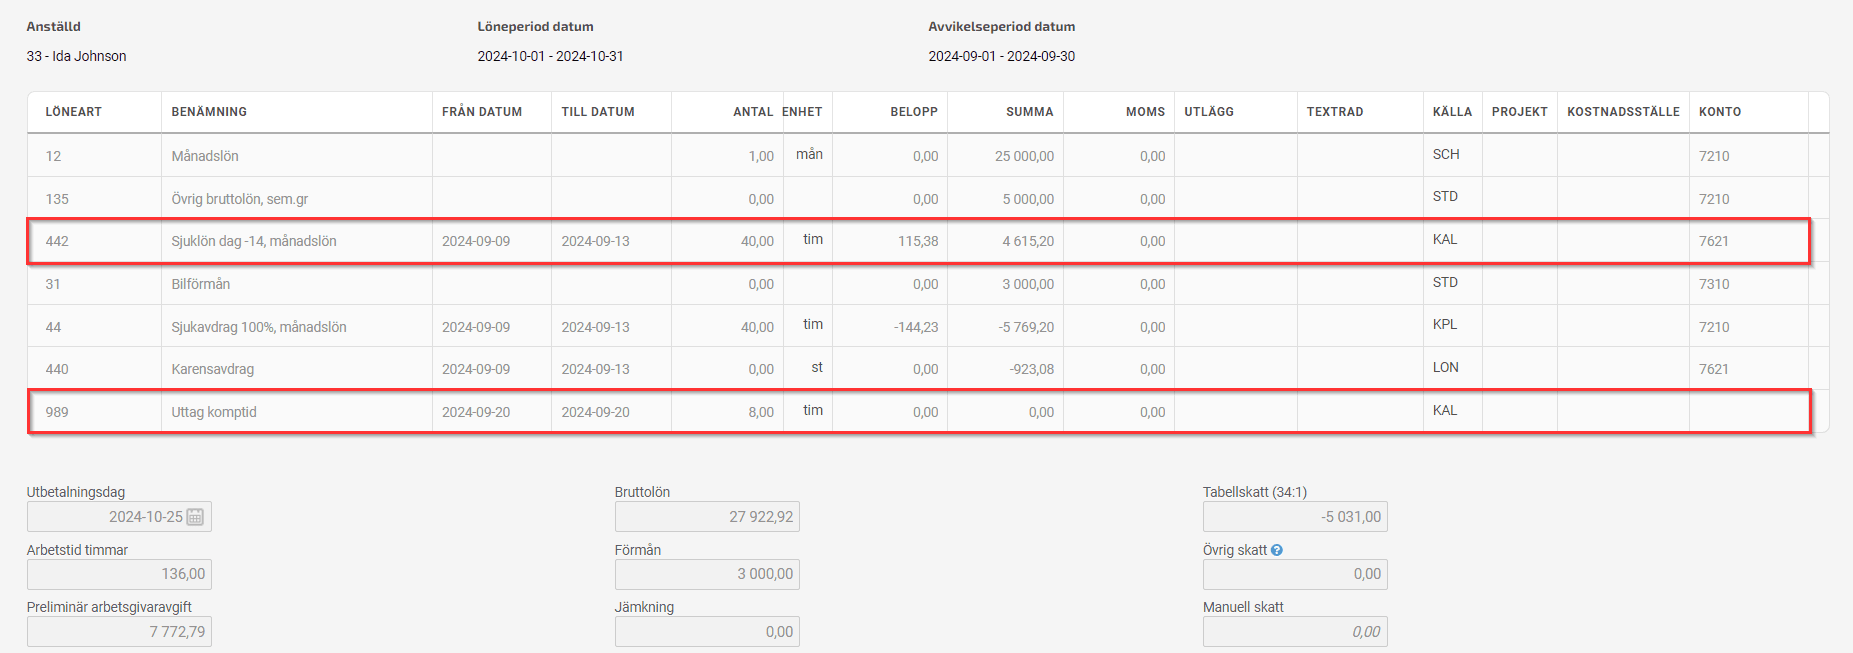Click the MOMS column header
The height and width of the screenshot is (653, 1853).
click(x=1145, y=112)
